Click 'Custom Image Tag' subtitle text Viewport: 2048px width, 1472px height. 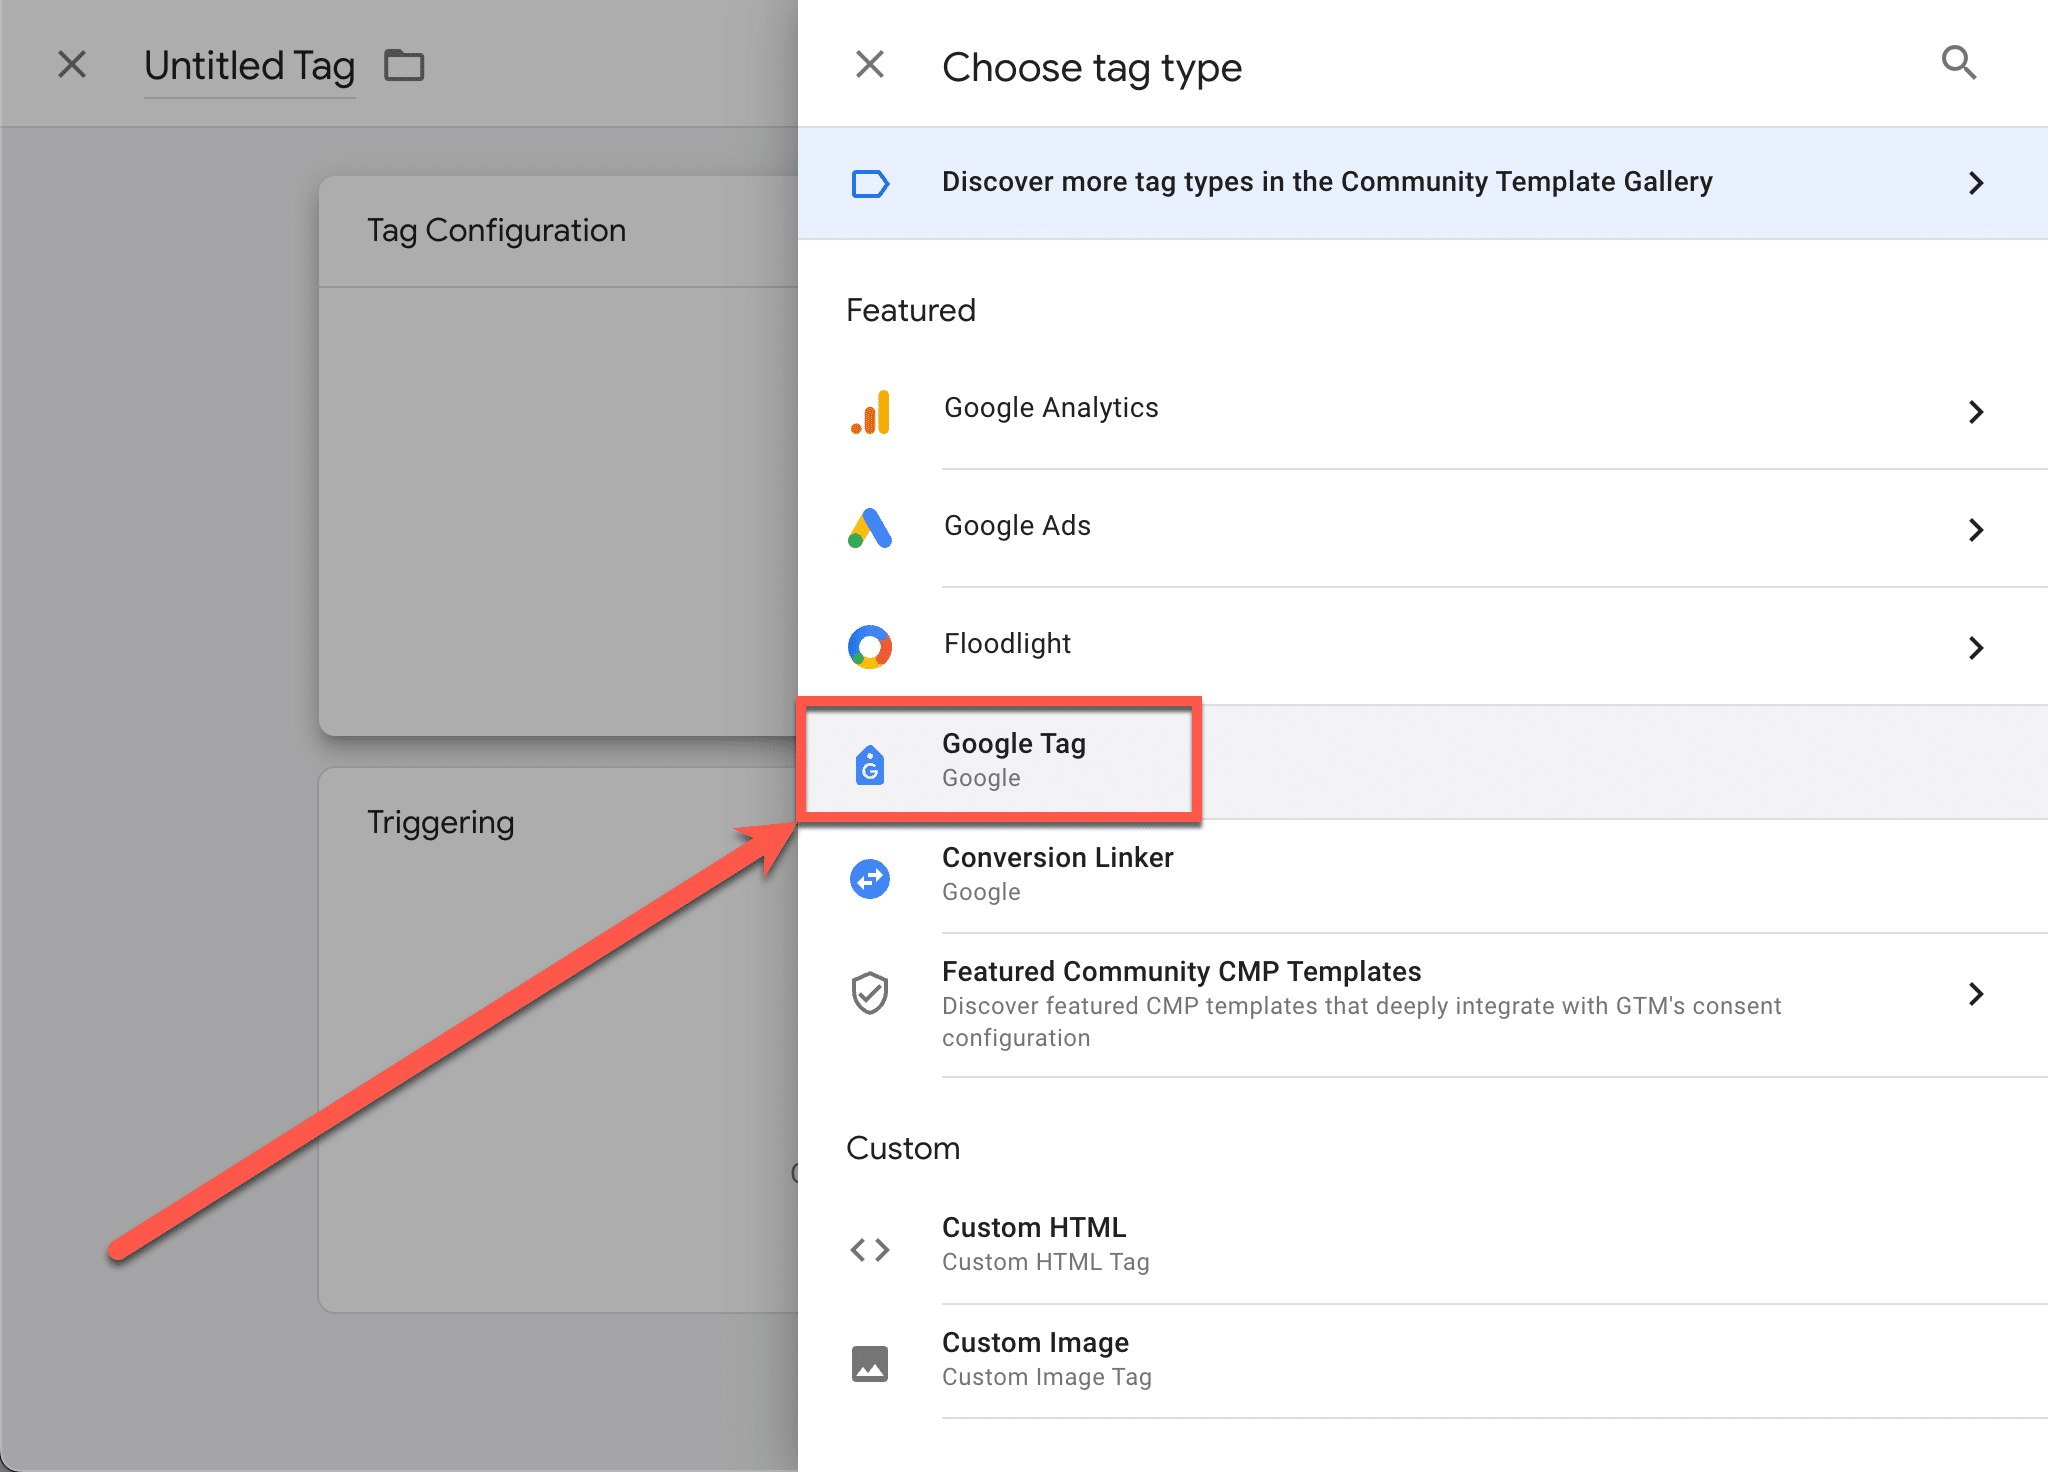tap(1047, 1377)
